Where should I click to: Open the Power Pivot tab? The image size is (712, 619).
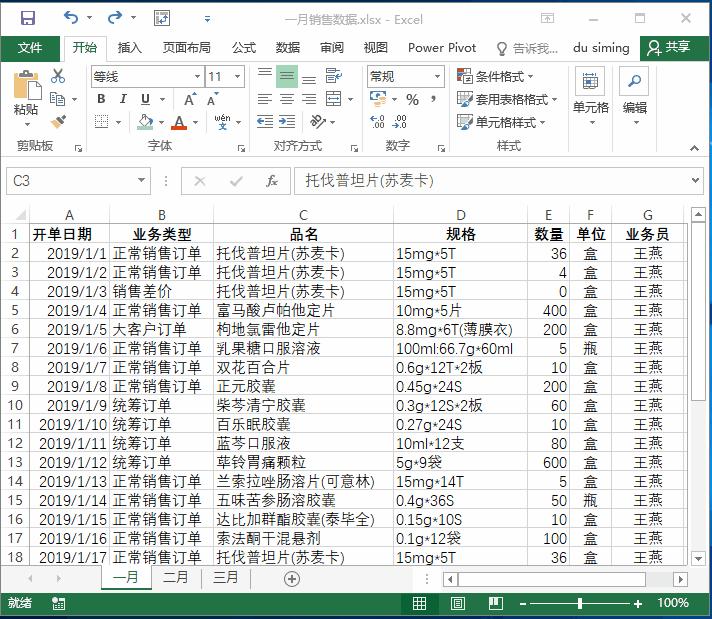(442, 48)
